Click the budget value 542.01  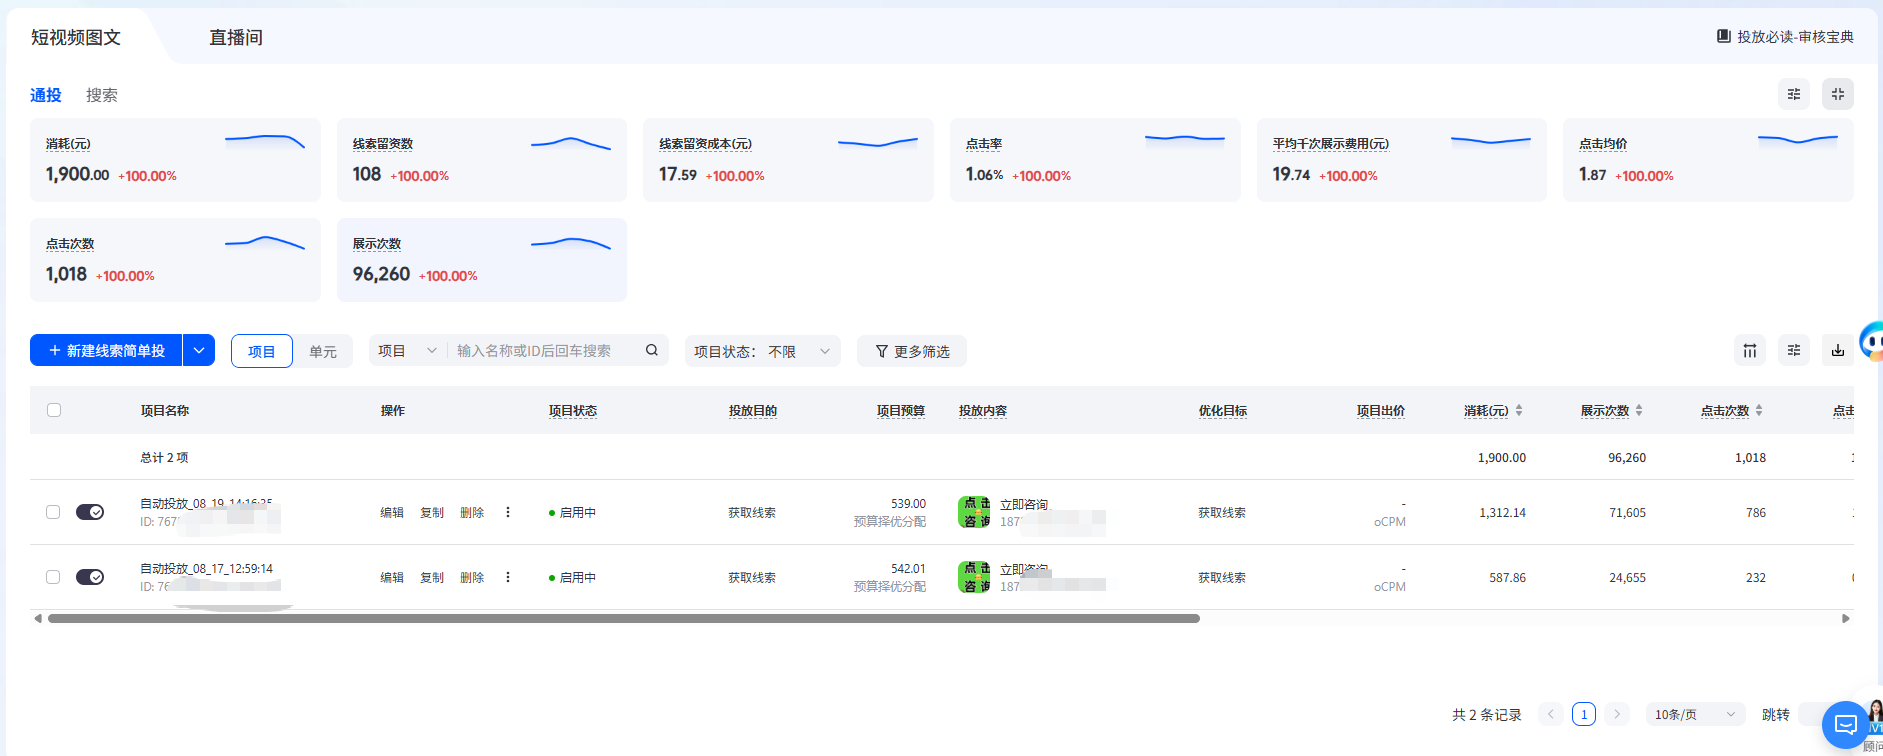pos(908,569)
